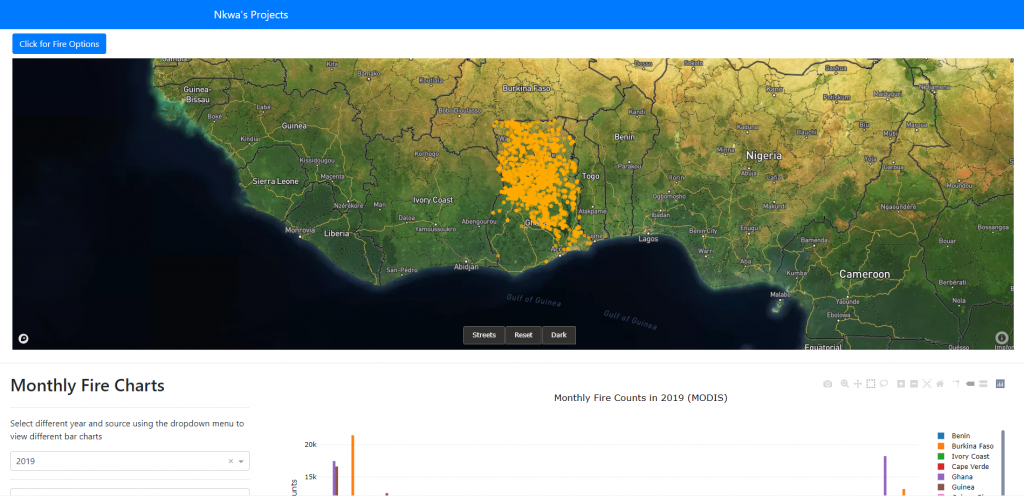Screen dimensions: 1024x496
Task: Click the Lagos label on the map
Action: point(648,239)
